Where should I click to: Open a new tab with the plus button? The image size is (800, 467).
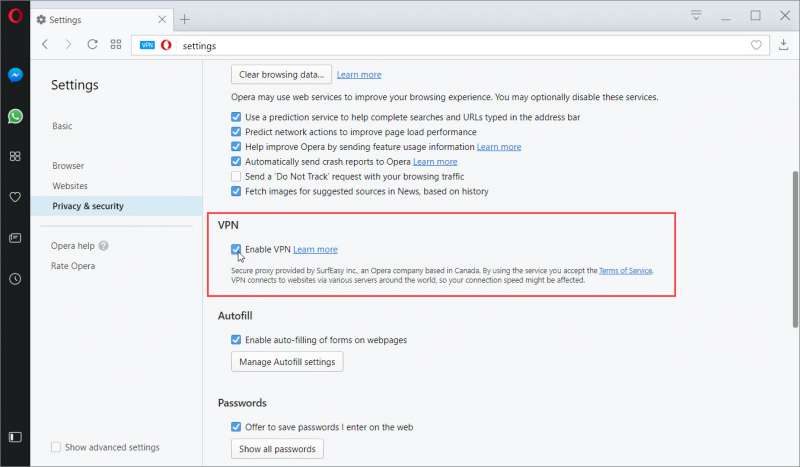pos(185,19)
